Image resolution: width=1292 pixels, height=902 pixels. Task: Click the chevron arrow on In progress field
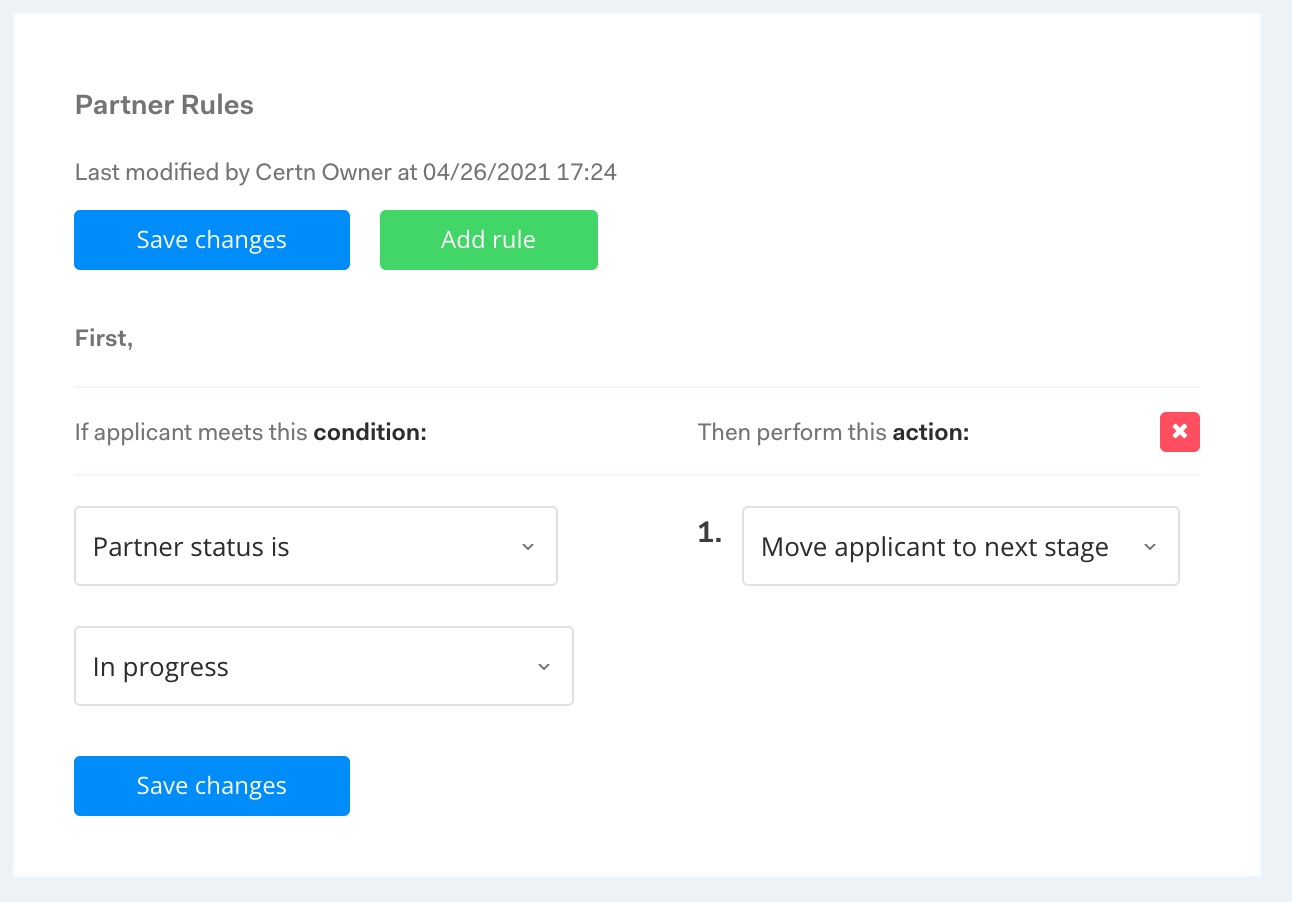pos(544,667)
